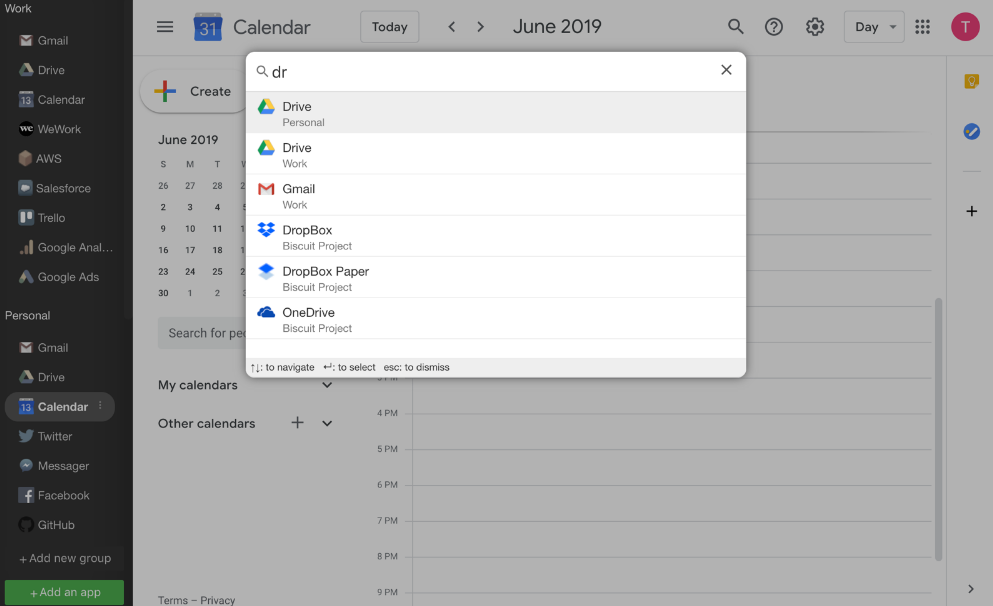
Task: Collapse the Other calendars section
Action: tap(327, 423)
